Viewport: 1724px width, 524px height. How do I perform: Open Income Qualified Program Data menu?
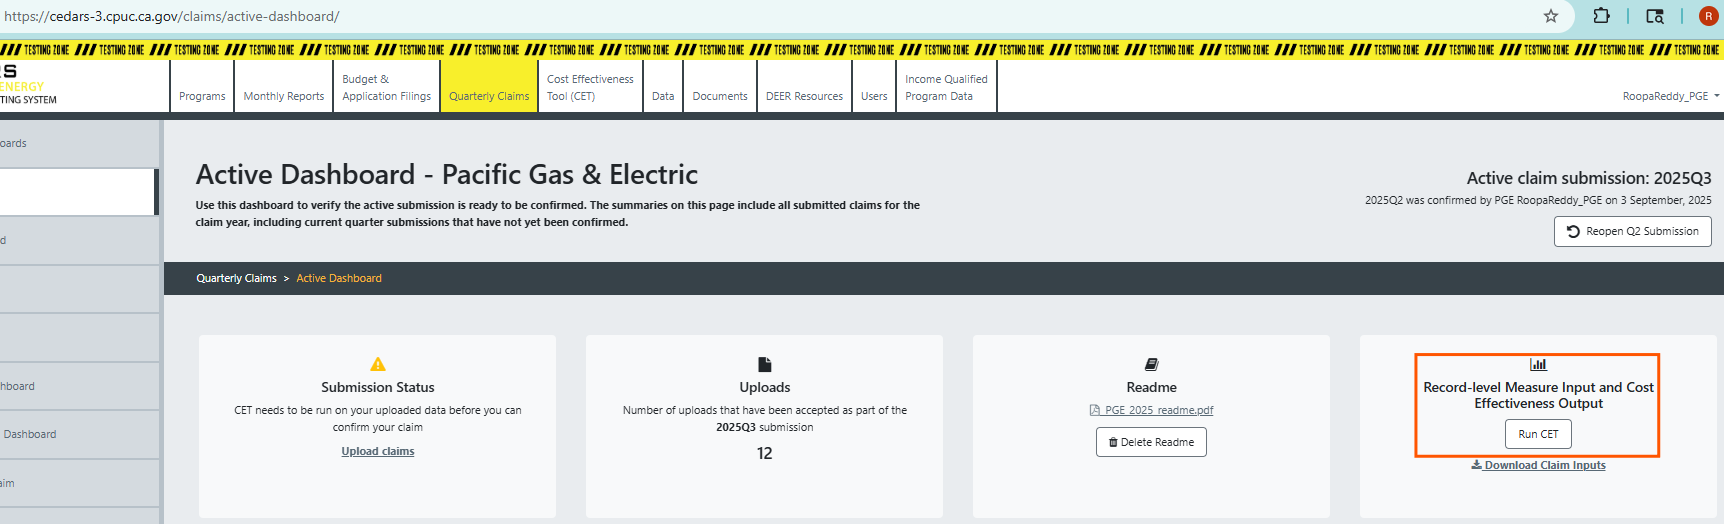tap(946, 87)
